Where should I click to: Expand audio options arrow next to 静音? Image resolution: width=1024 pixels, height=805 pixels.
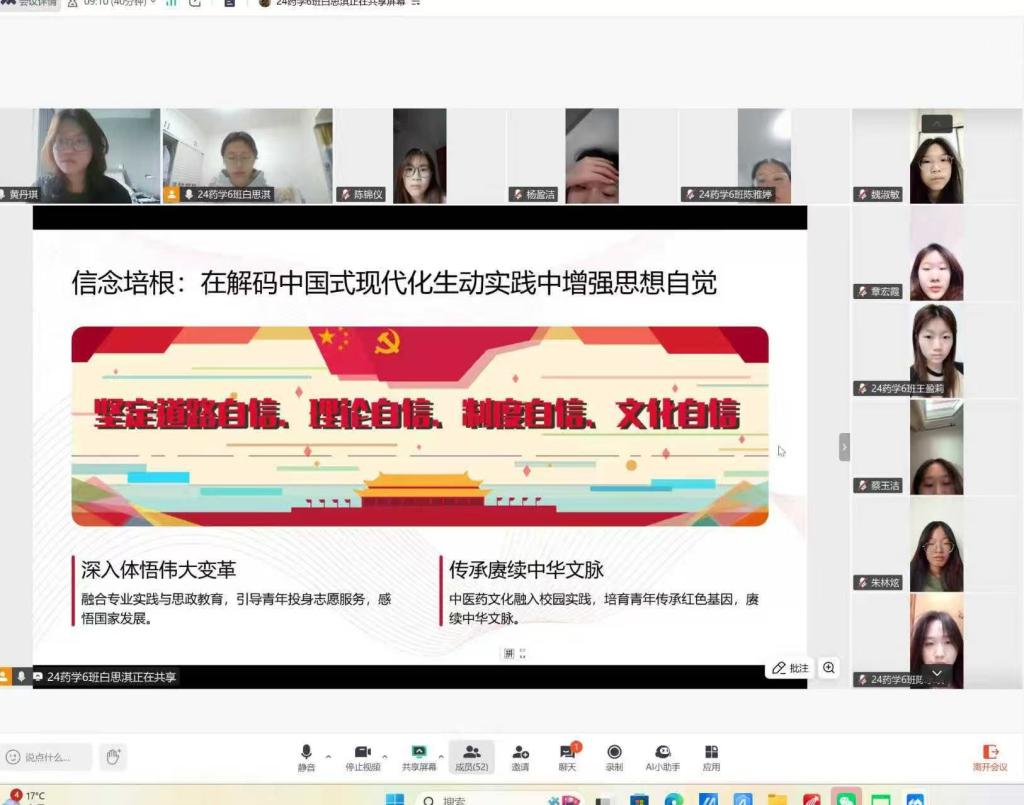(328, 756)
